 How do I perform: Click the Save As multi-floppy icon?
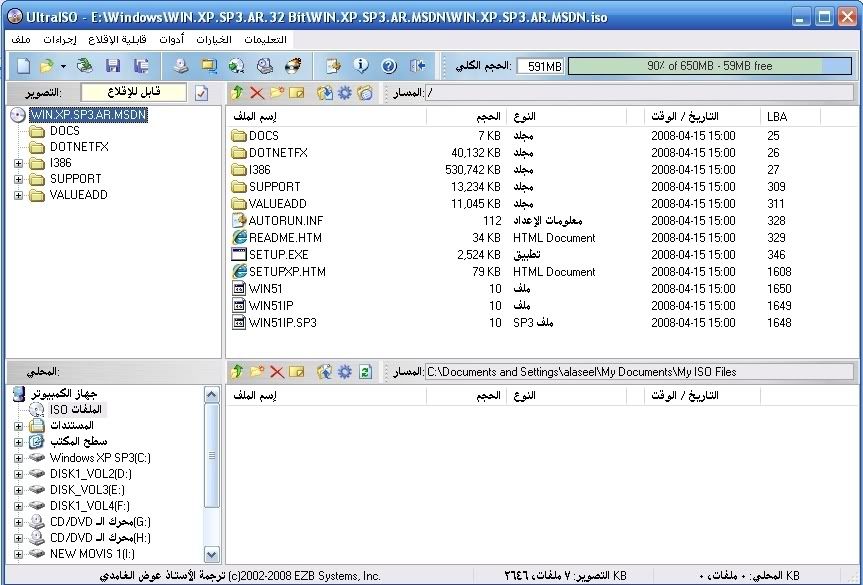tap(141, 66)
